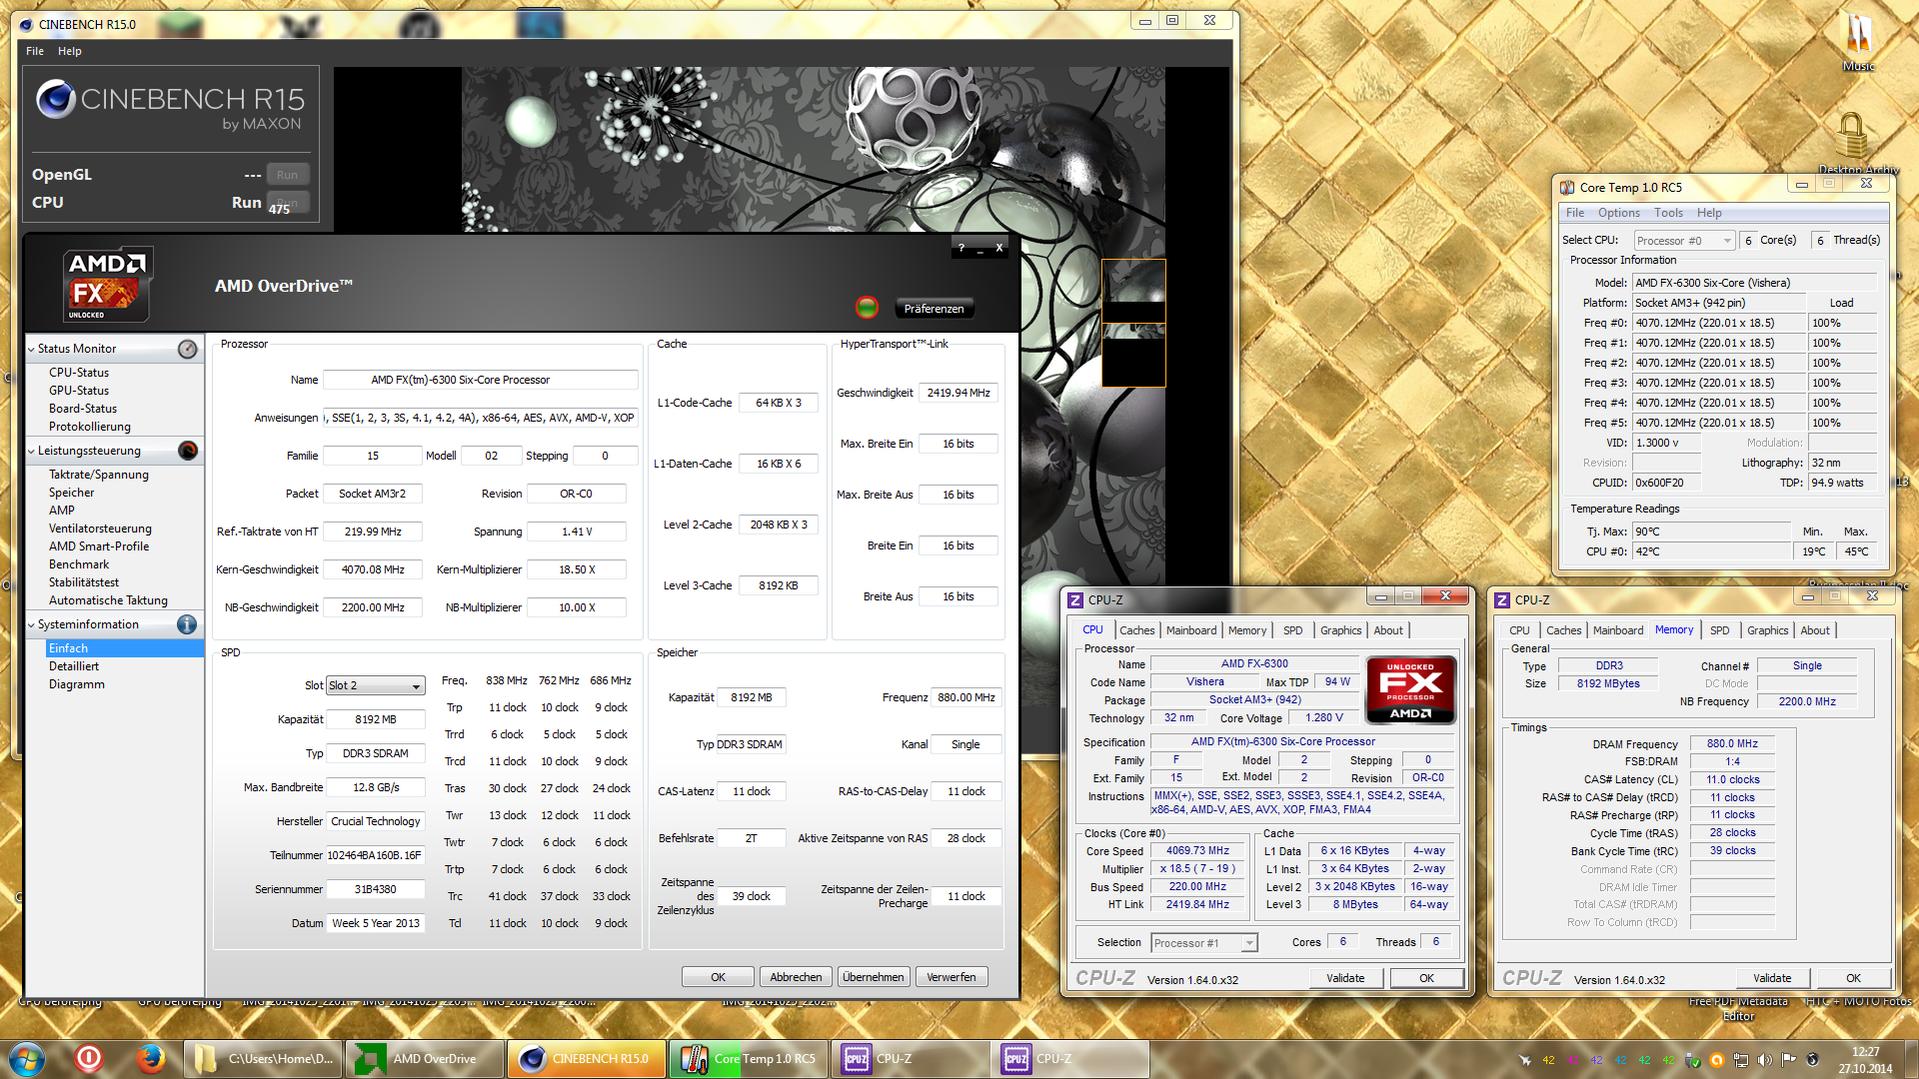Click the Action Center flag tray icon
The width and height of the screenshot is (1919, 1079).
1789,1060
